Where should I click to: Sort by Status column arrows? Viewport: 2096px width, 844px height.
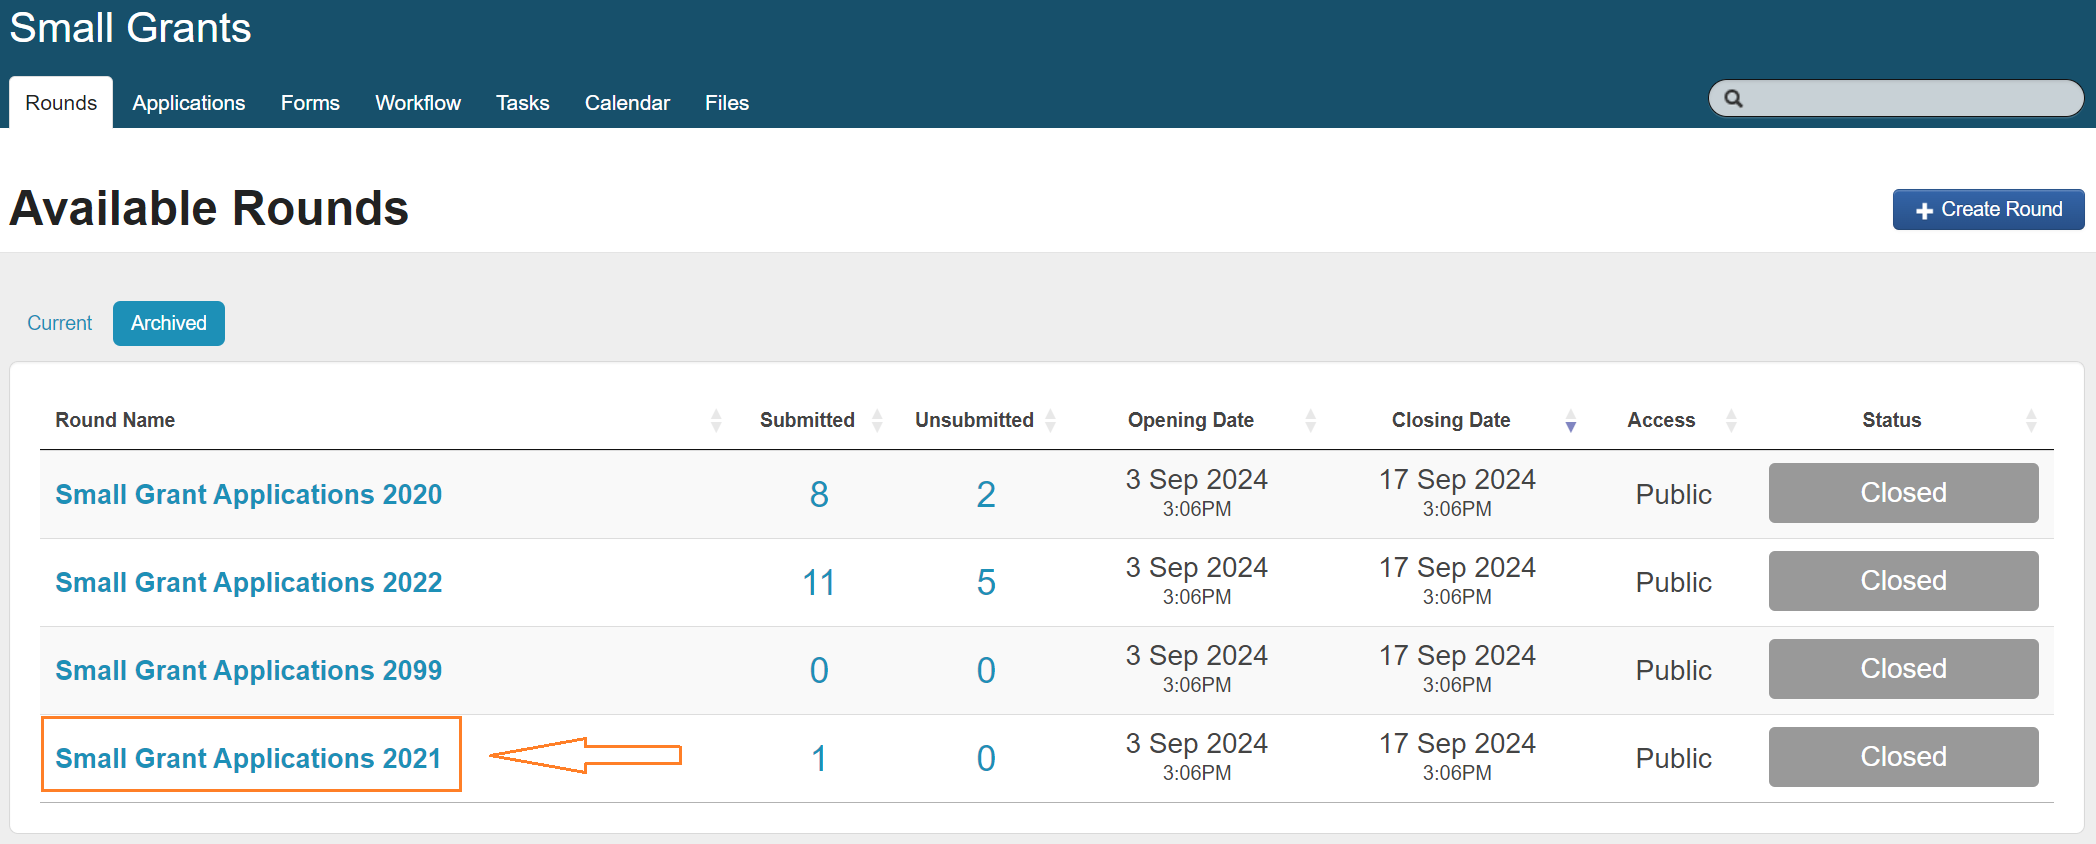tap(2030, 421)
